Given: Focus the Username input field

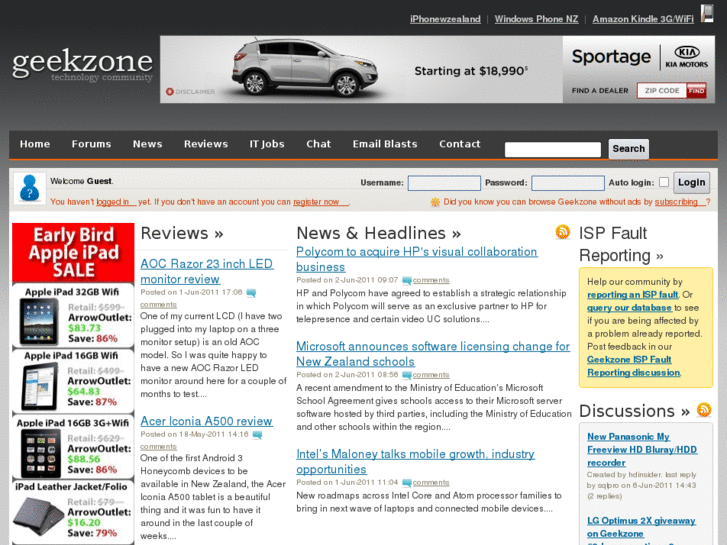Looking at the screenshot, I should pyautogui.click(x=444, y=183).
